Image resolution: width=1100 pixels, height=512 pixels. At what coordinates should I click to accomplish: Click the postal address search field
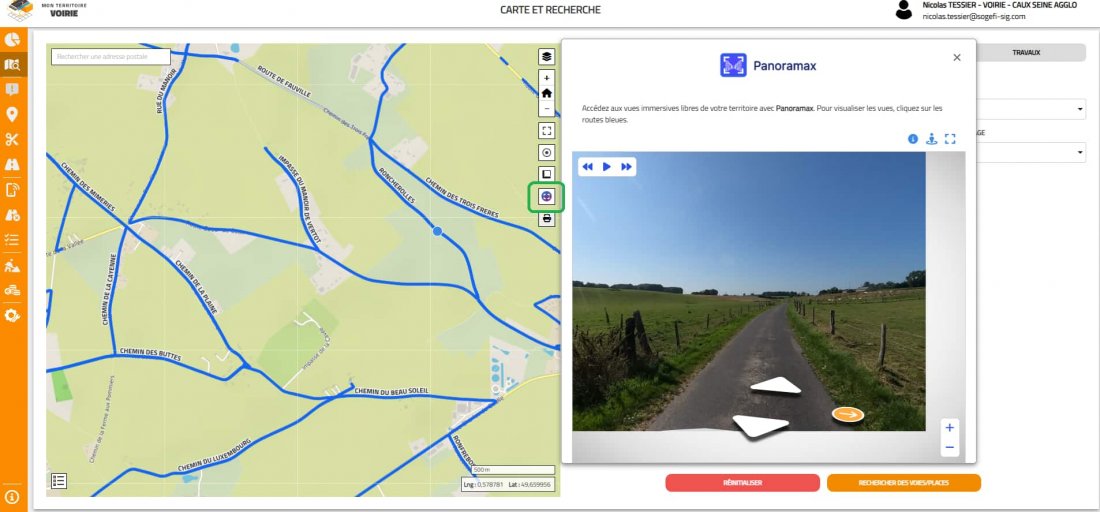click(x=110, y=57)
